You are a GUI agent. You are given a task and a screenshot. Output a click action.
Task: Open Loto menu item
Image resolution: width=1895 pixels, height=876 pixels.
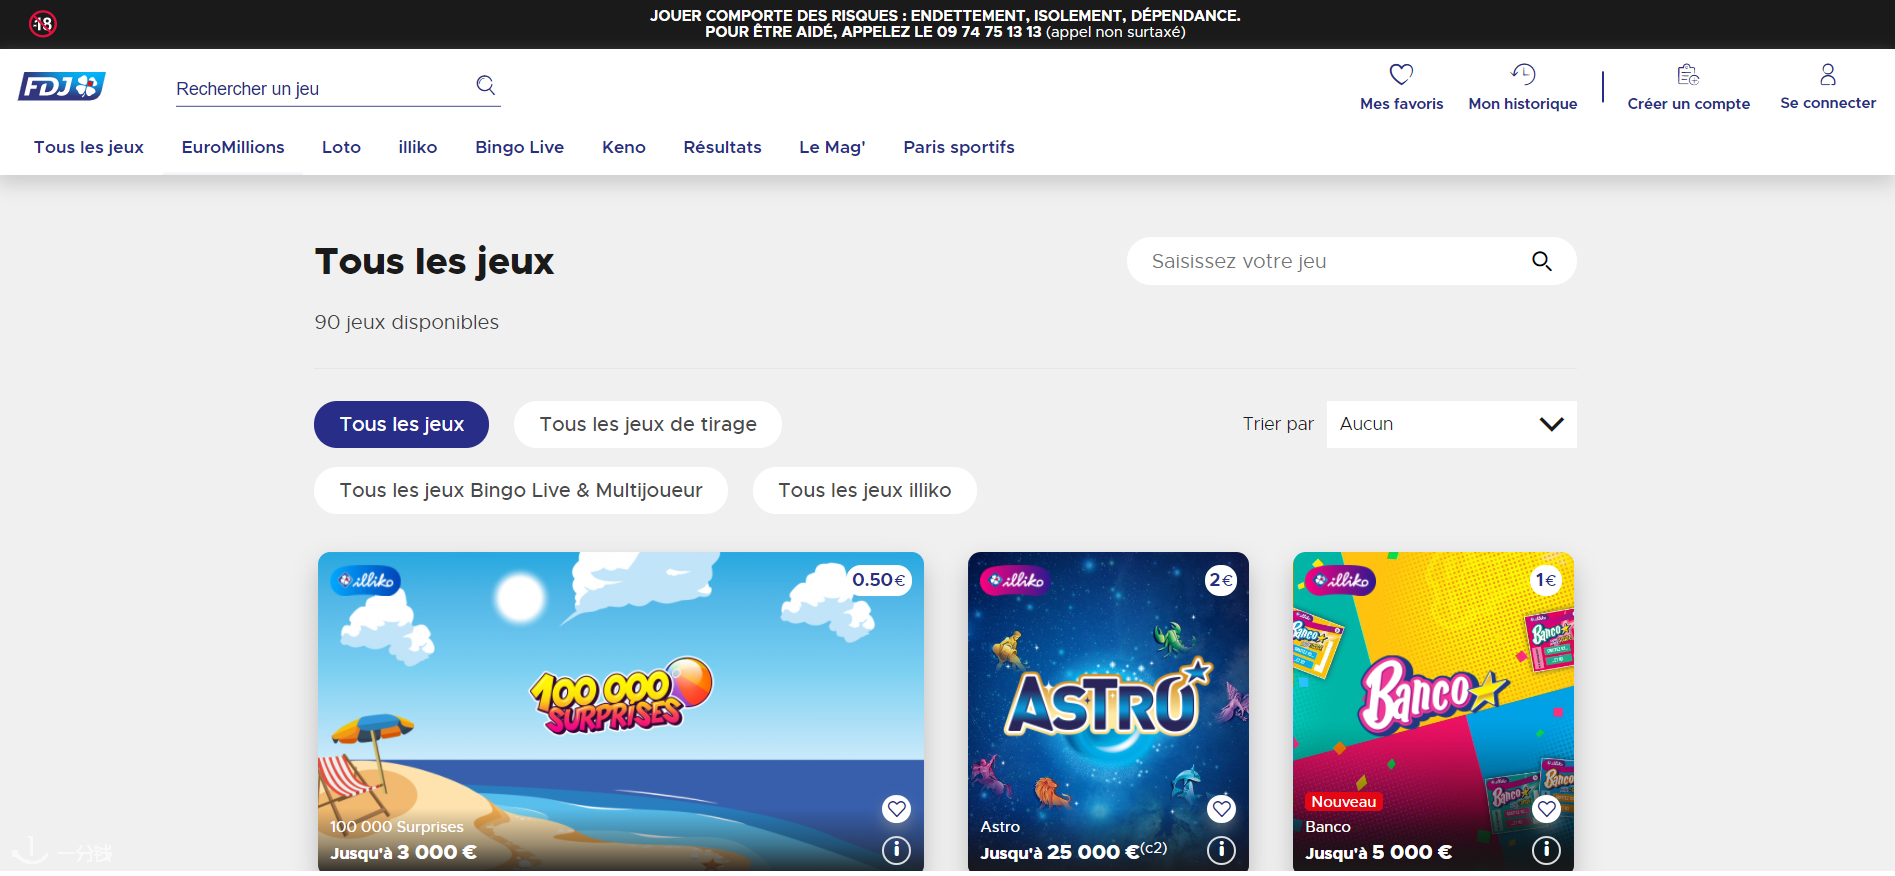pyautogui.click(x=341, y=147)
